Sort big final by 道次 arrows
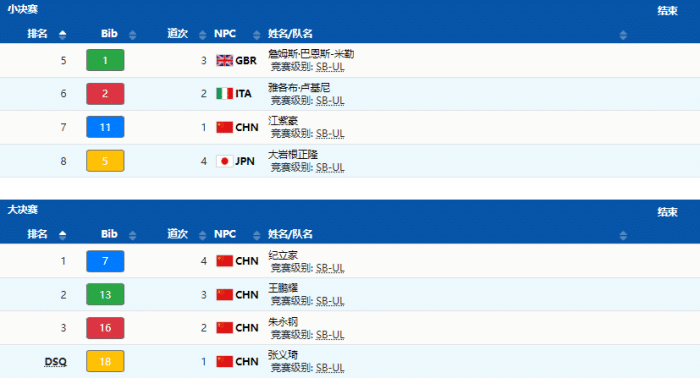This screenshot has height=378, width=700. point(203,235)
